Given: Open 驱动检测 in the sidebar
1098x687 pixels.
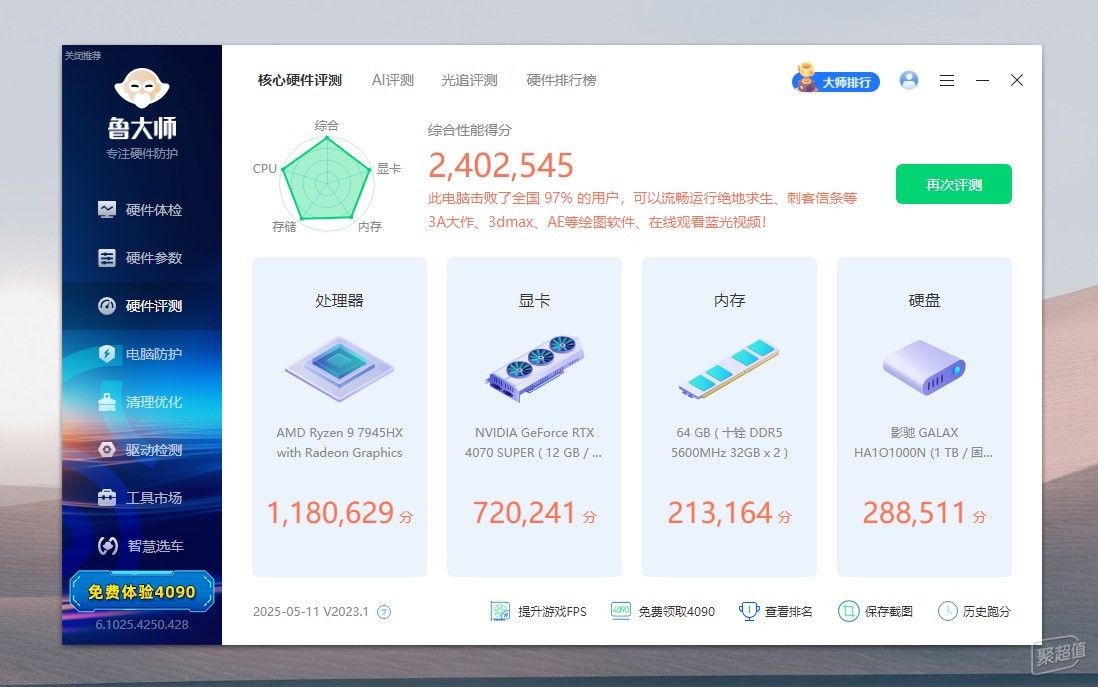Looking at the screenshot, I should 141,450.
